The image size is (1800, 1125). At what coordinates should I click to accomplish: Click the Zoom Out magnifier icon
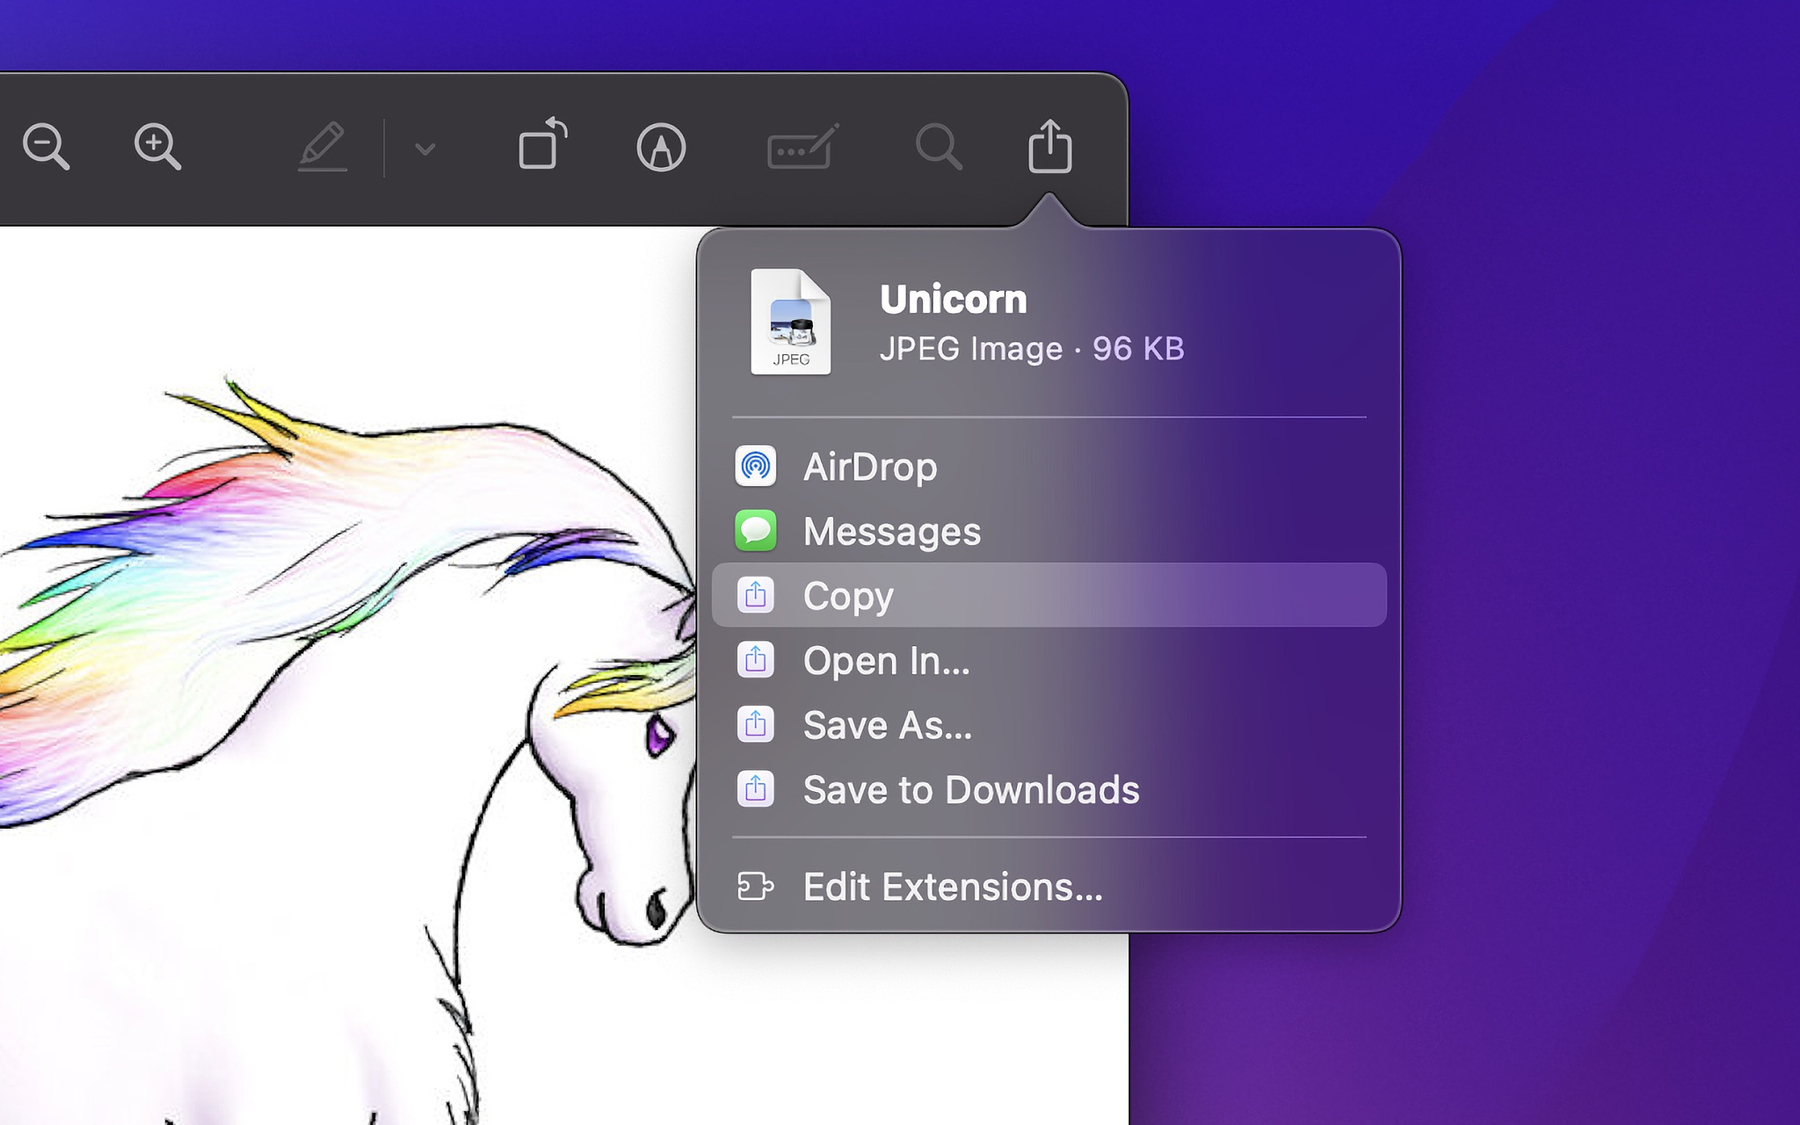tap(46, 147)
